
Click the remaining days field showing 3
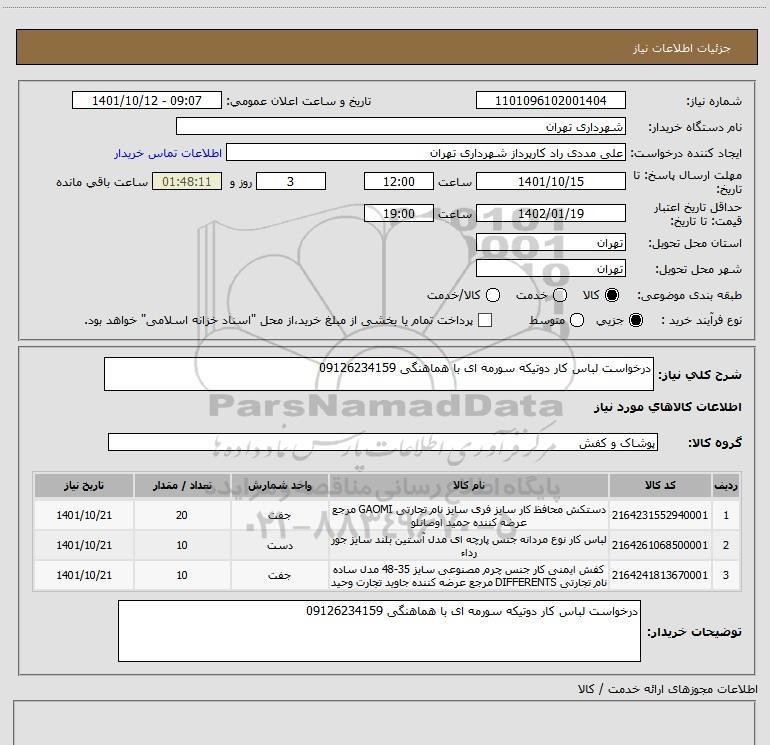(291, 181)
